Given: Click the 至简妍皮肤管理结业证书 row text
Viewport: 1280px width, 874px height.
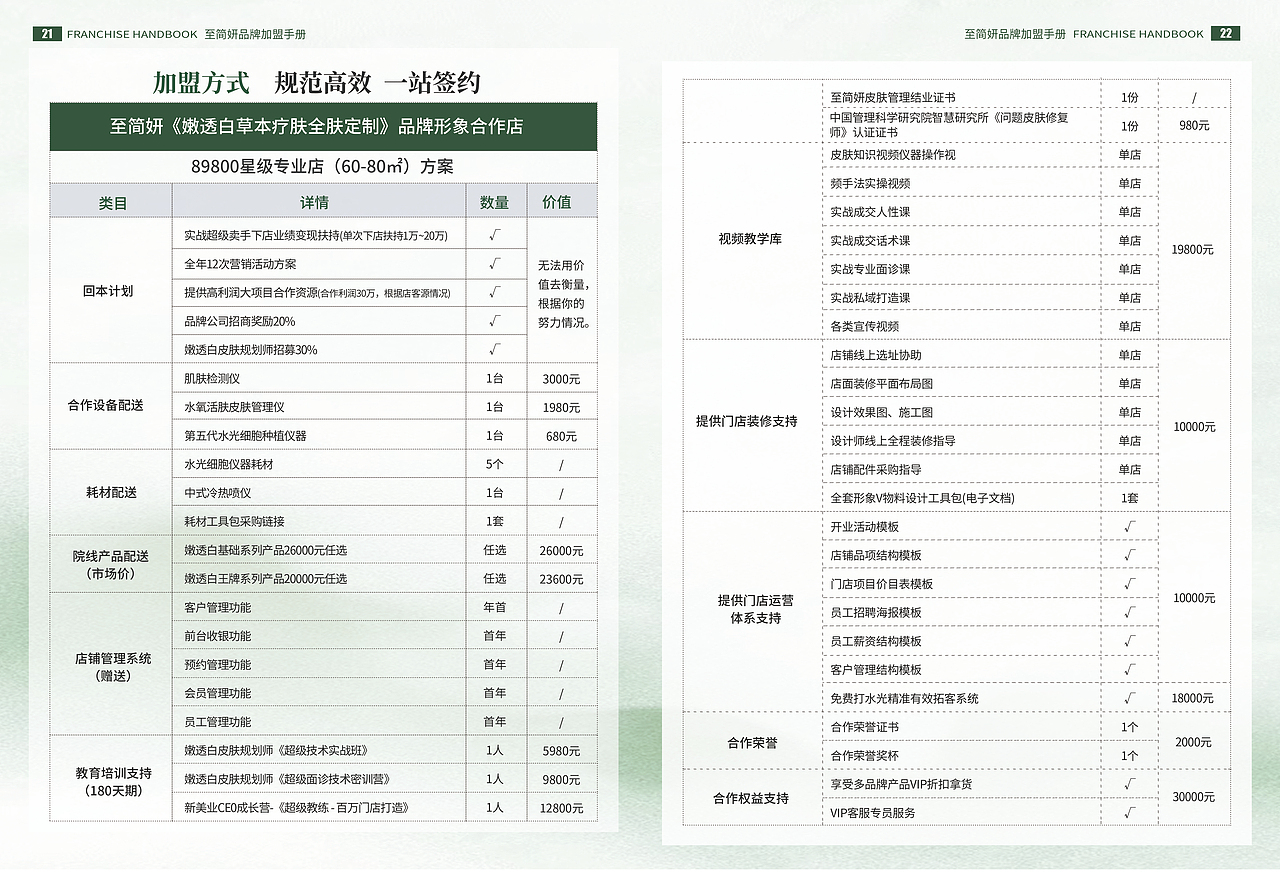Looking at the screenshot, I should 893,97.
